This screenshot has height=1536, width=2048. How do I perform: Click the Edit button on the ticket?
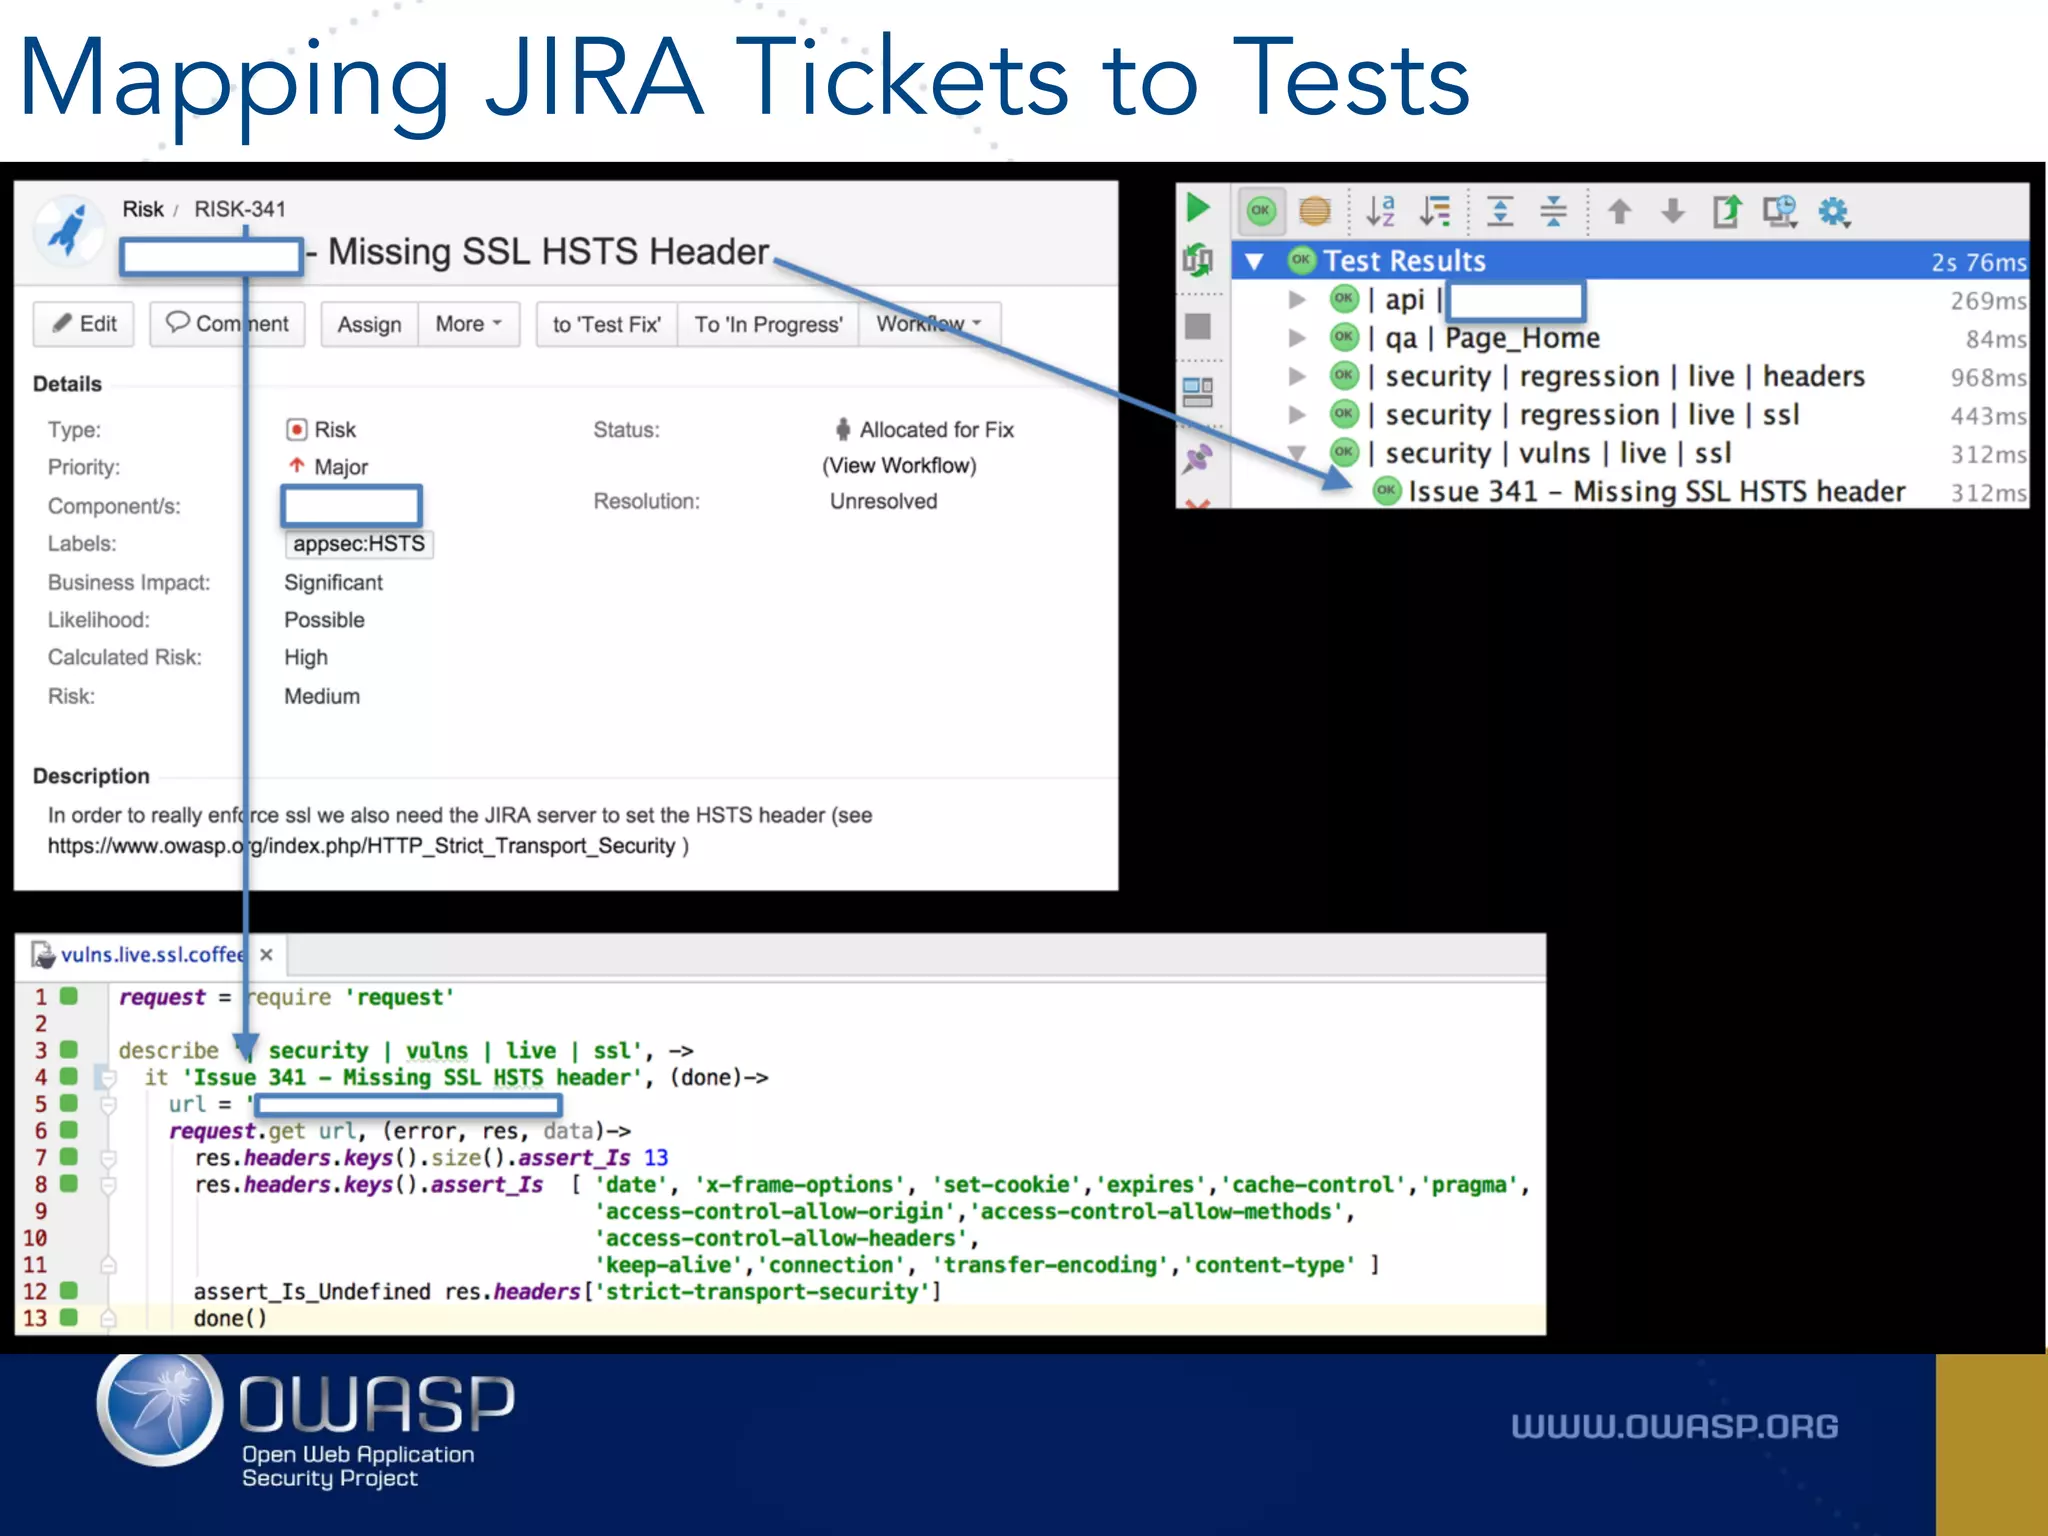click(84, 324)
